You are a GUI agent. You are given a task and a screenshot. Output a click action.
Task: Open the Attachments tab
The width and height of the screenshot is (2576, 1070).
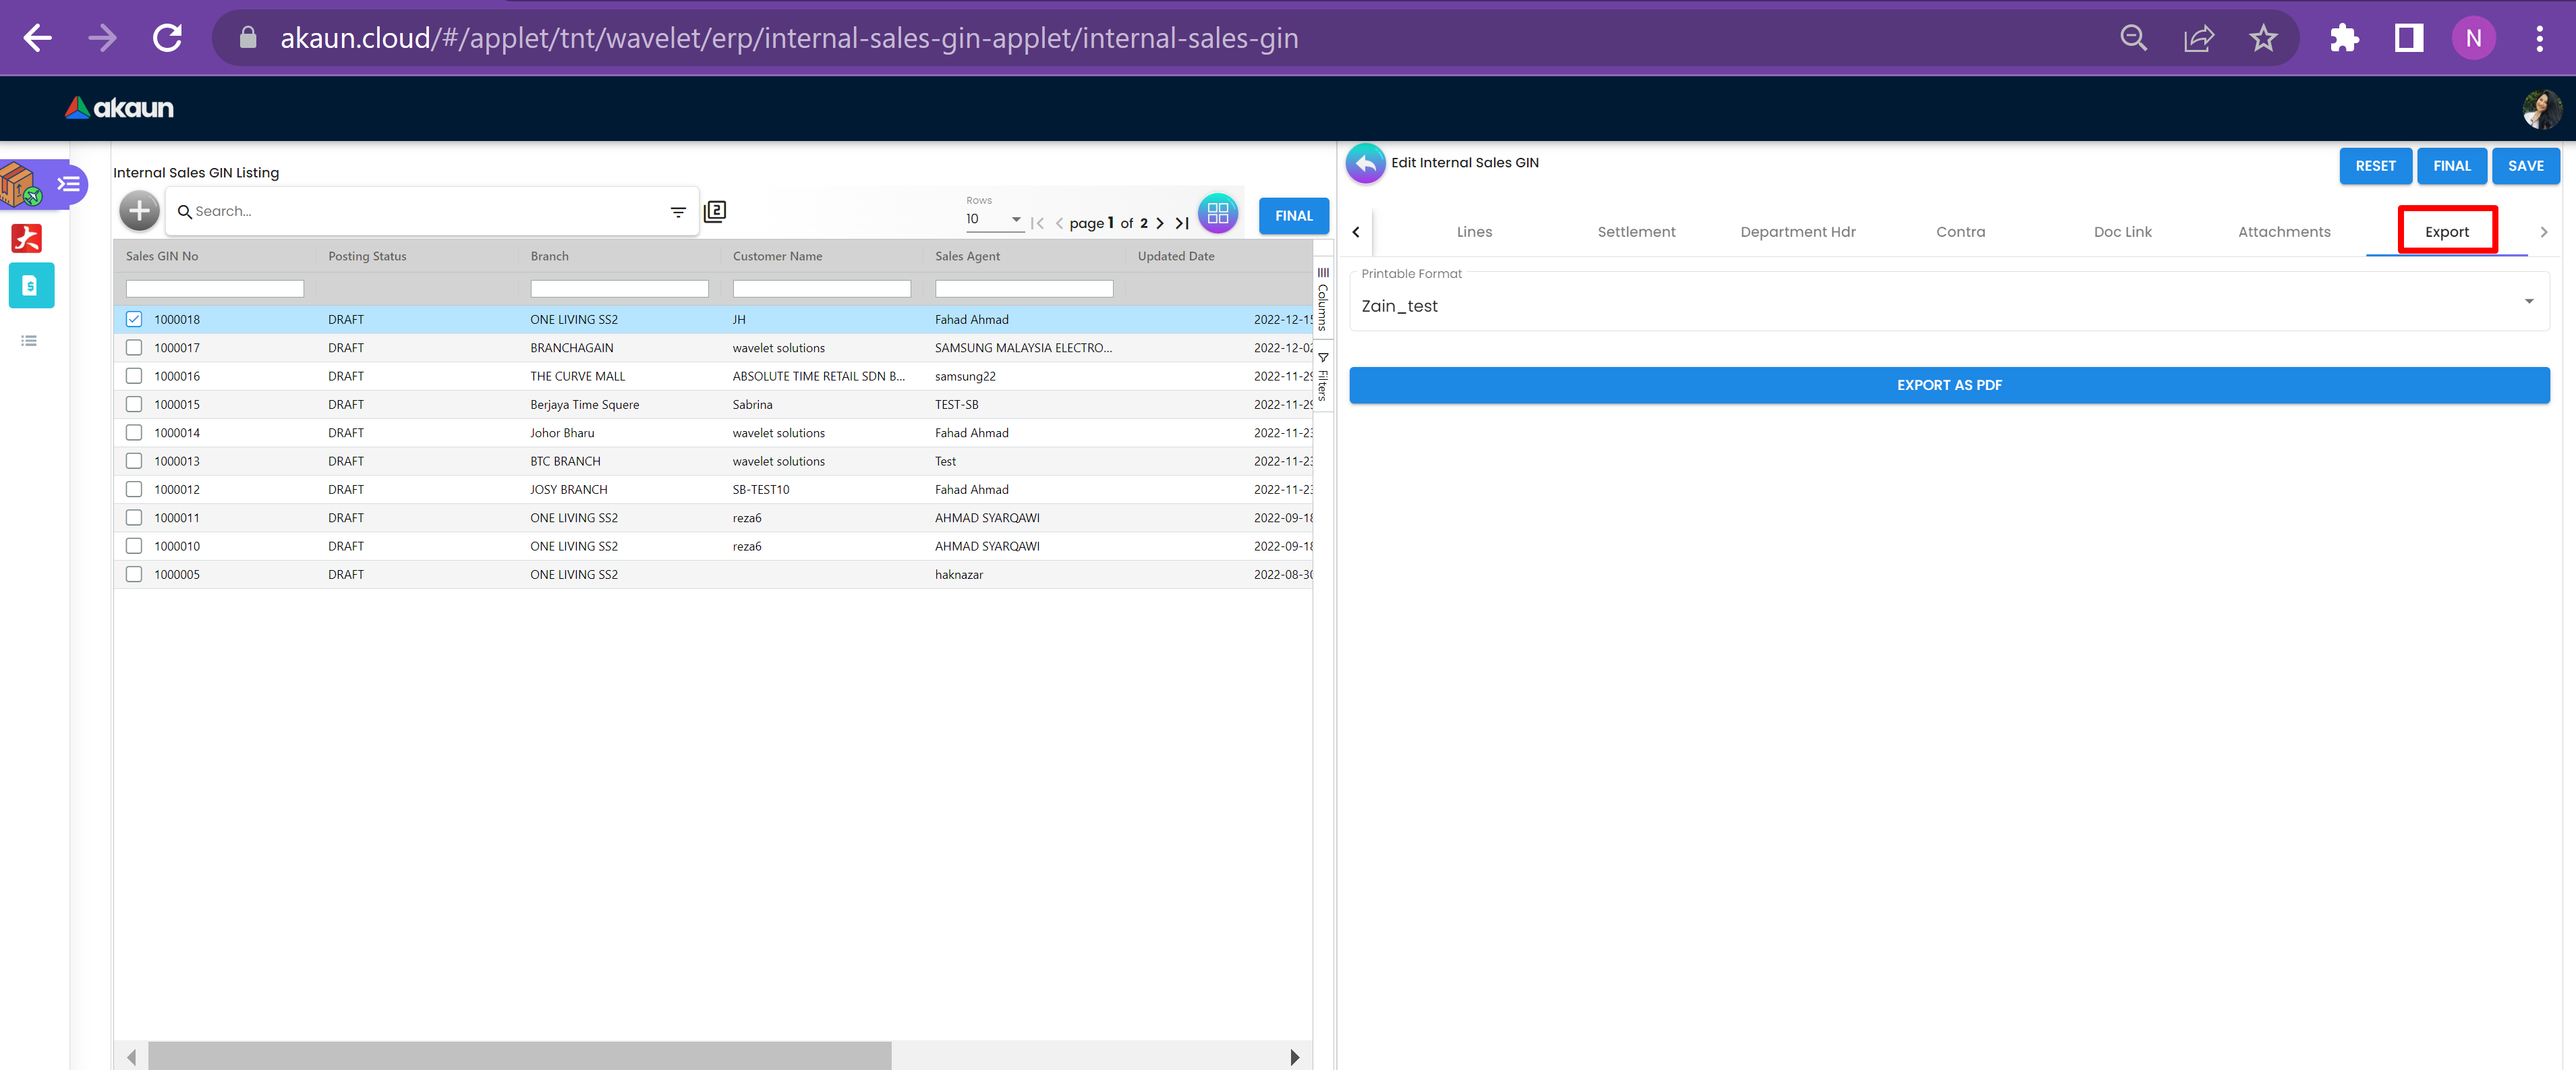(2283, 232)
